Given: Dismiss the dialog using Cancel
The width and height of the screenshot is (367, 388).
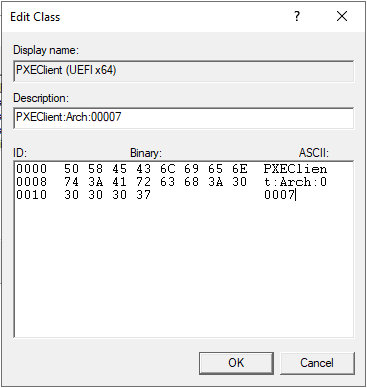Looking at the screenshot, I should 317,363.
